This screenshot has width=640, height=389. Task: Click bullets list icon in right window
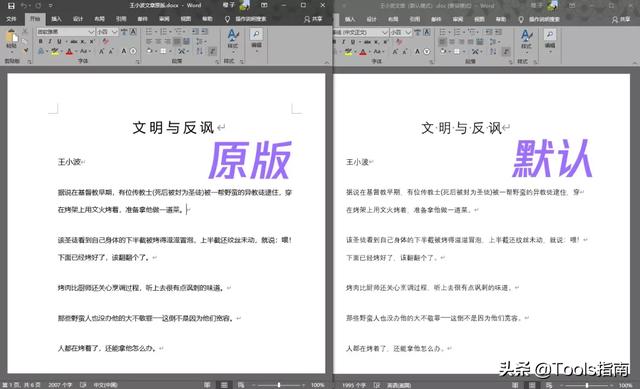coord(444,32)
